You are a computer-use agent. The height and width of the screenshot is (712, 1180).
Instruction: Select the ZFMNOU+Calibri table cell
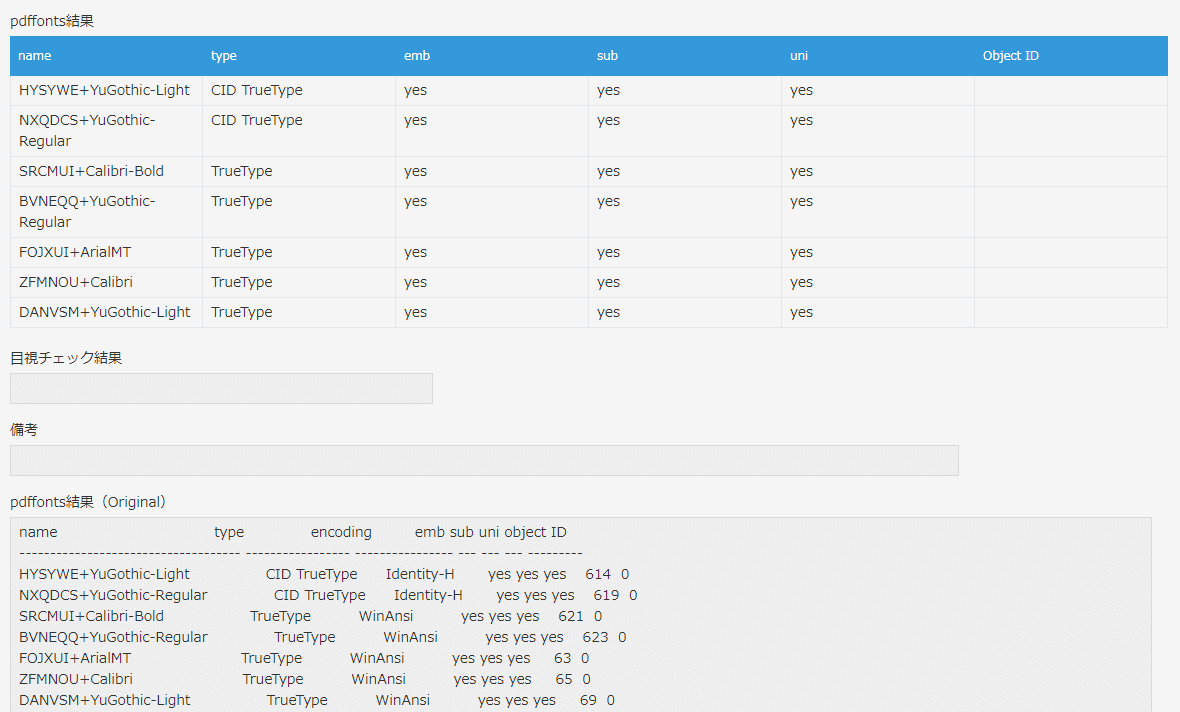(106, 283)
